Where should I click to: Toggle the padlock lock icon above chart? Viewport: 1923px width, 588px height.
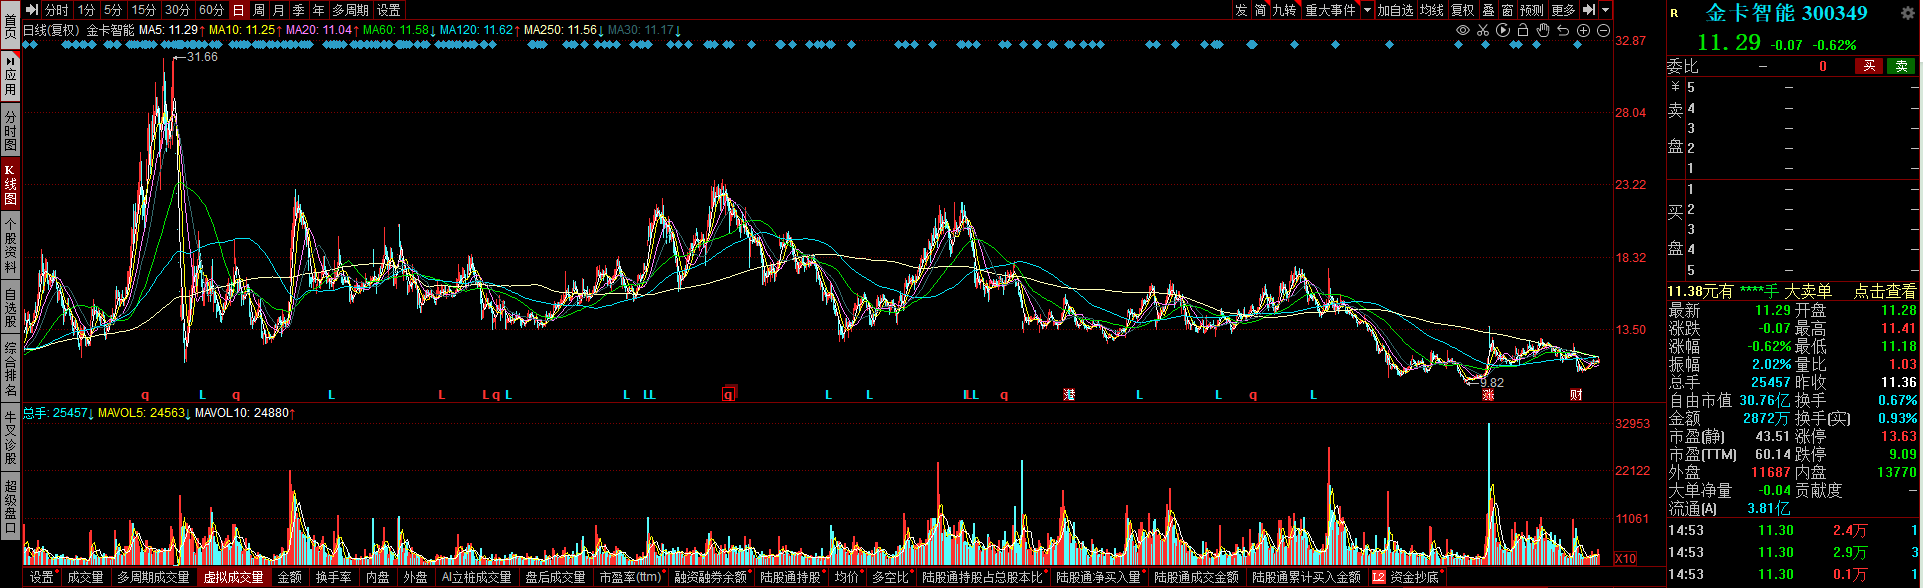click(1523, 31)
